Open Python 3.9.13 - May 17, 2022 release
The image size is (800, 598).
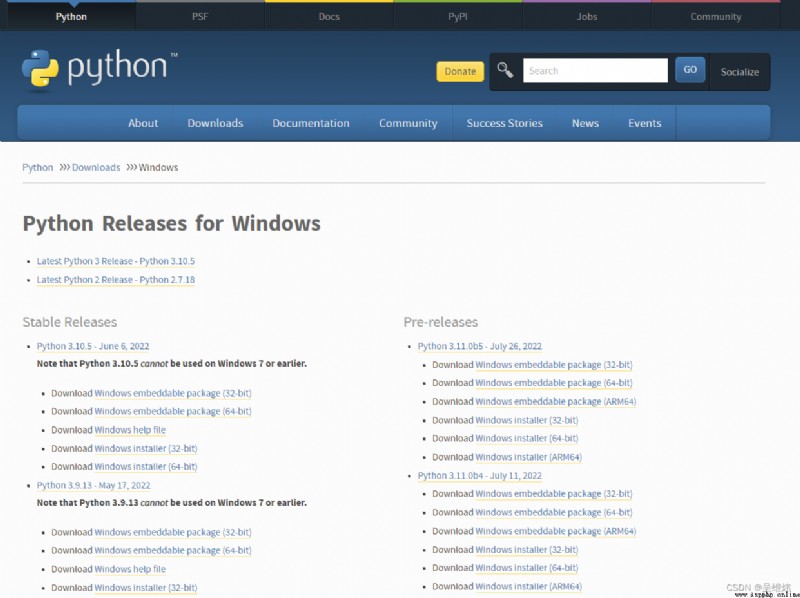point(93,485)
